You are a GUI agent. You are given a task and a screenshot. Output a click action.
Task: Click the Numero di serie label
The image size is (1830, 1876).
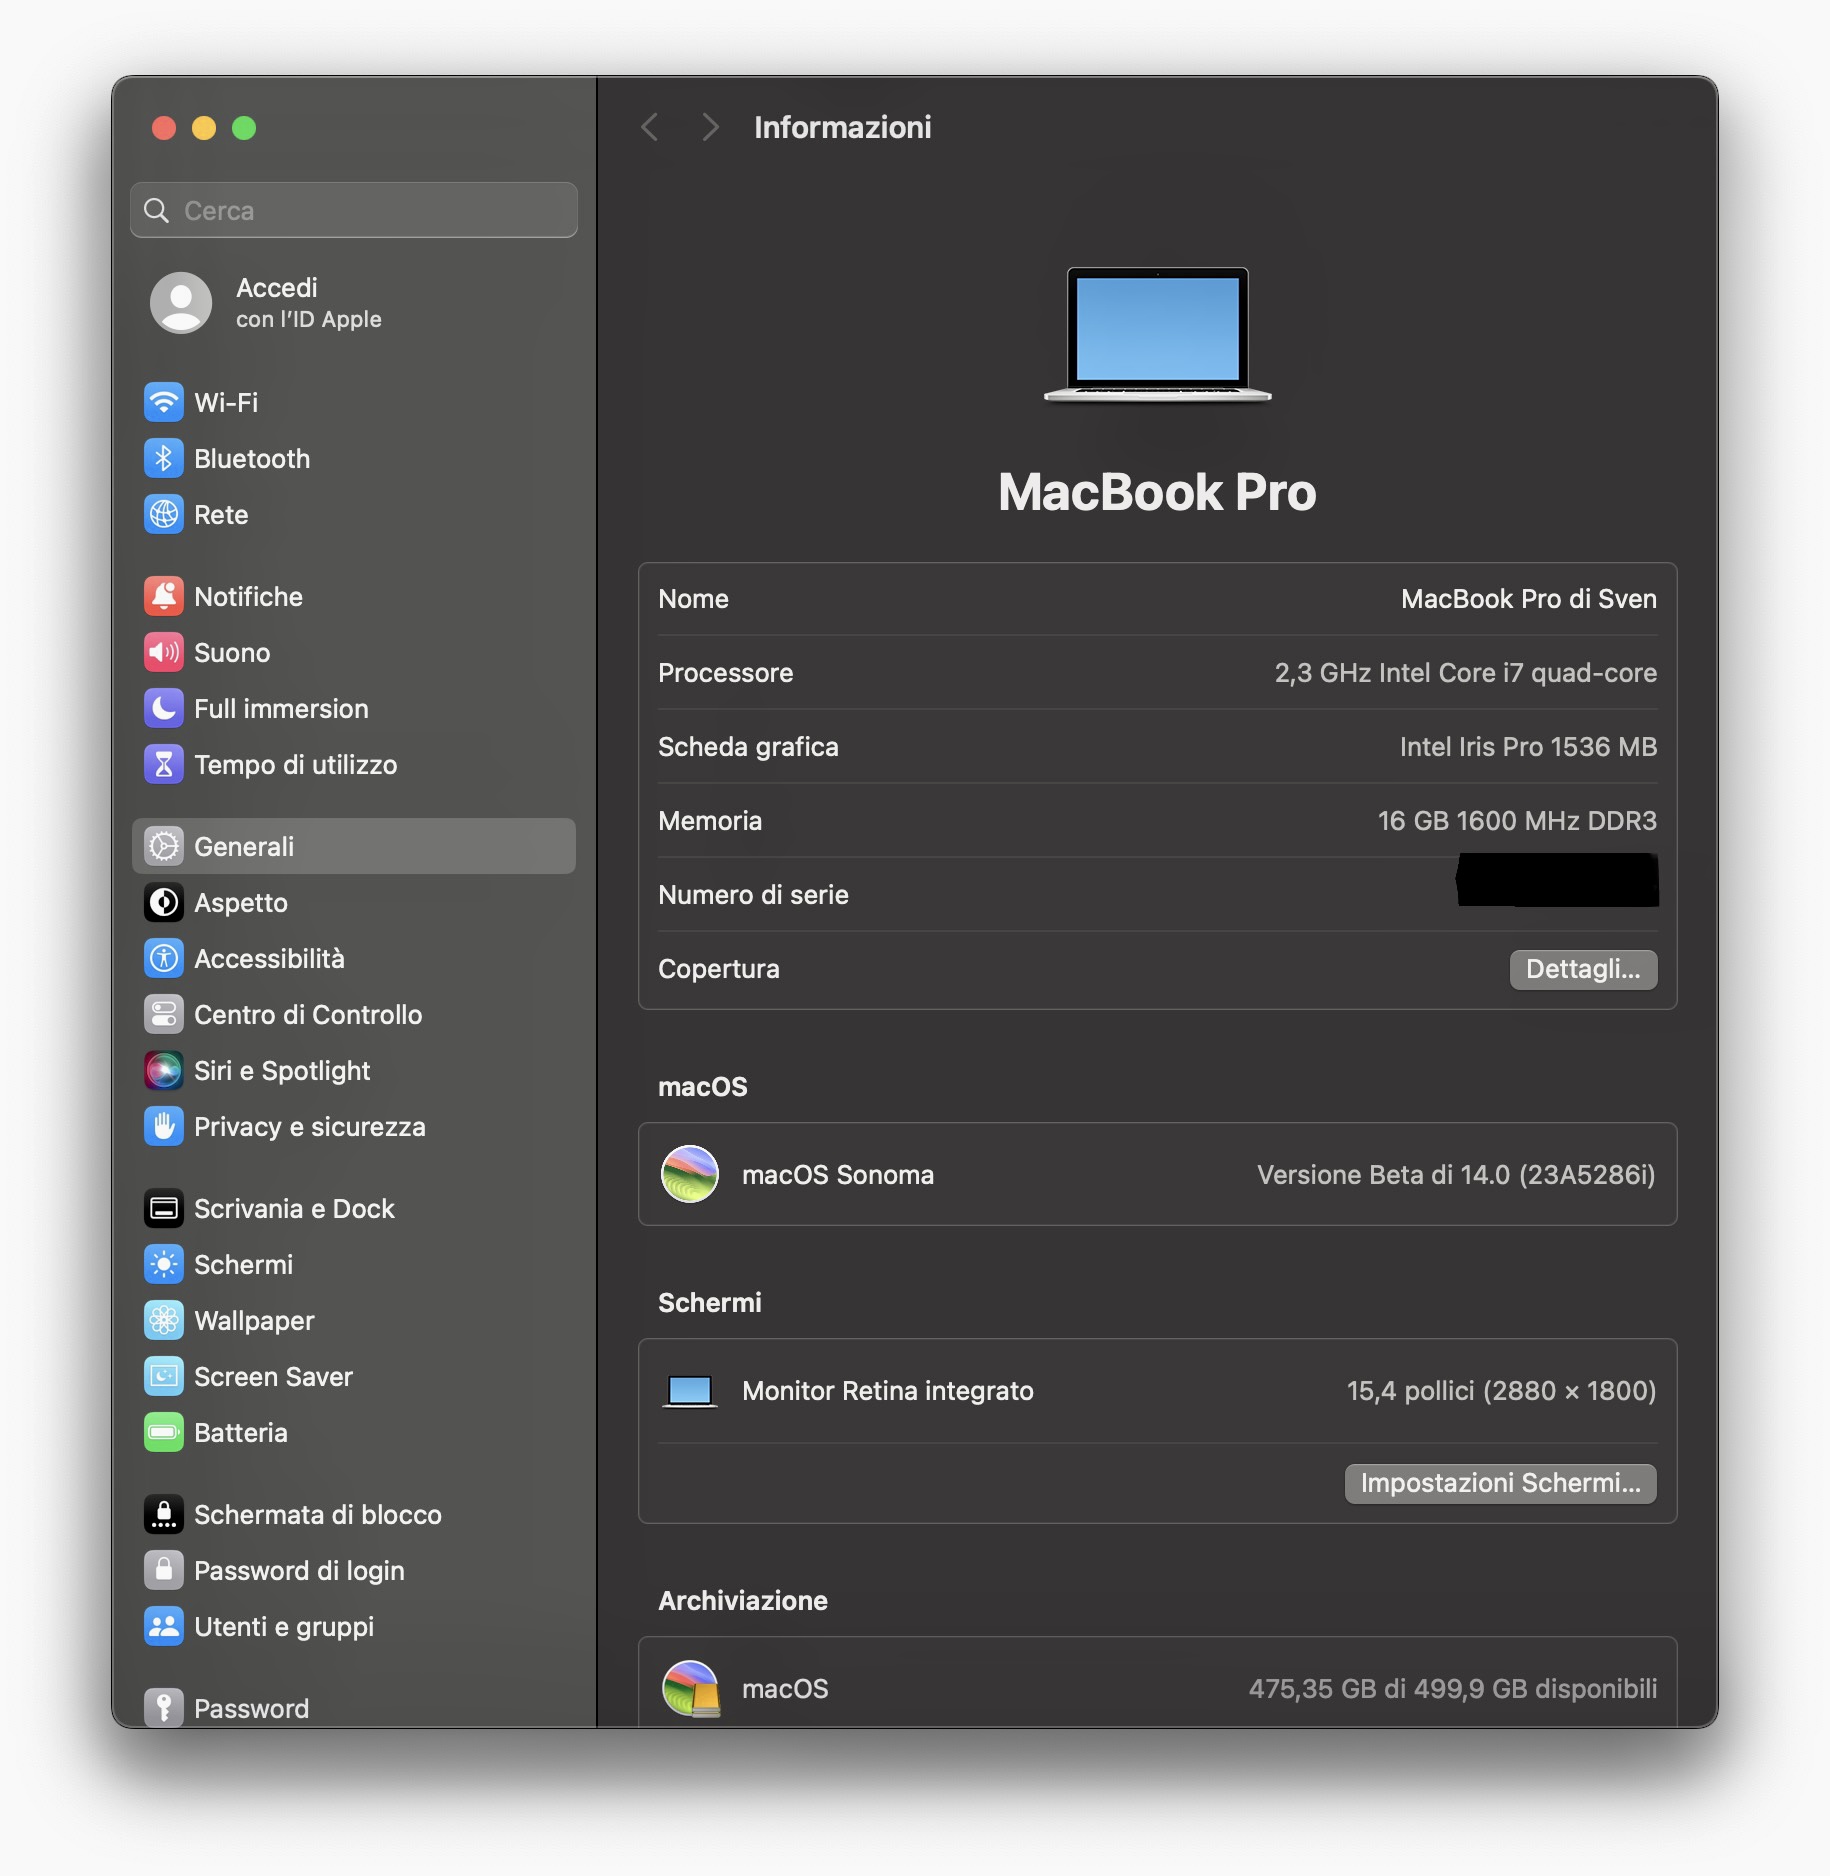tap(753, 895)
